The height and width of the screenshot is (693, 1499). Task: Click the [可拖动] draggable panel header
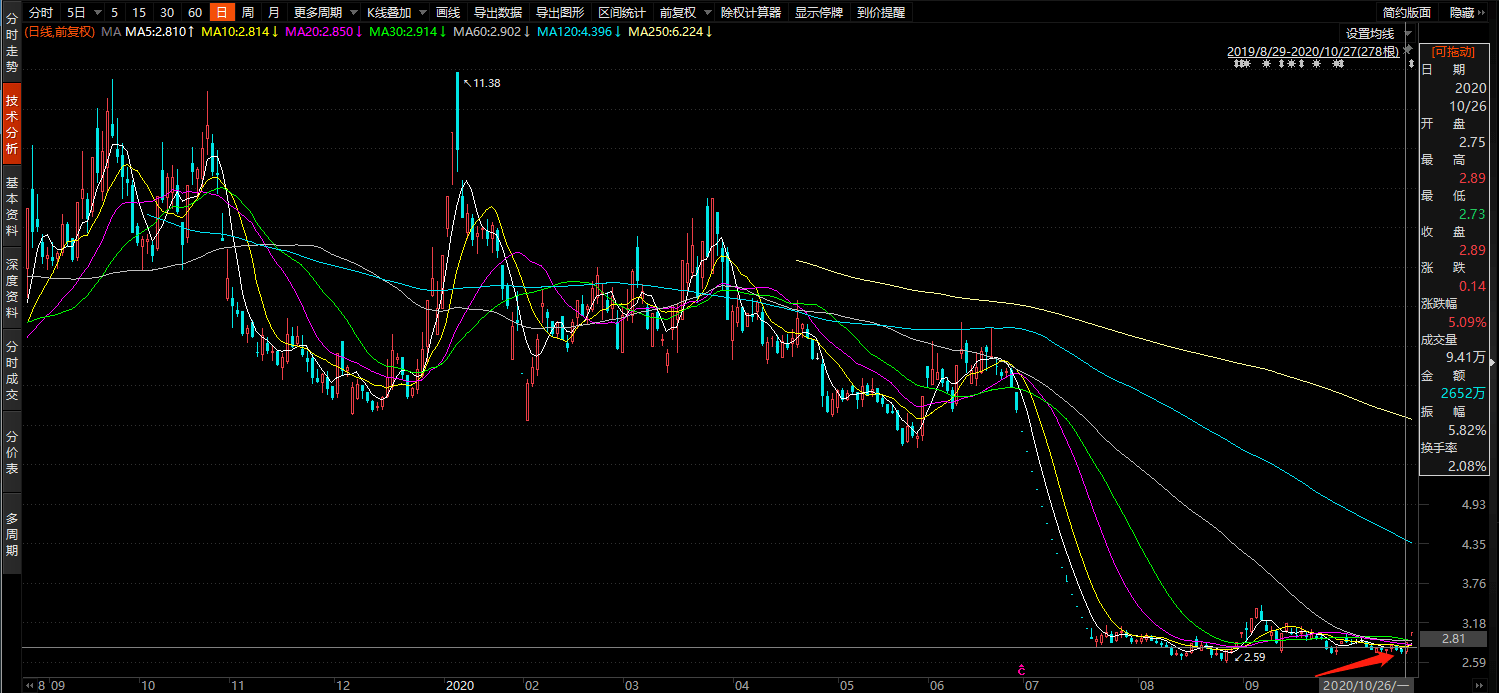click(x=1453, y=52)
